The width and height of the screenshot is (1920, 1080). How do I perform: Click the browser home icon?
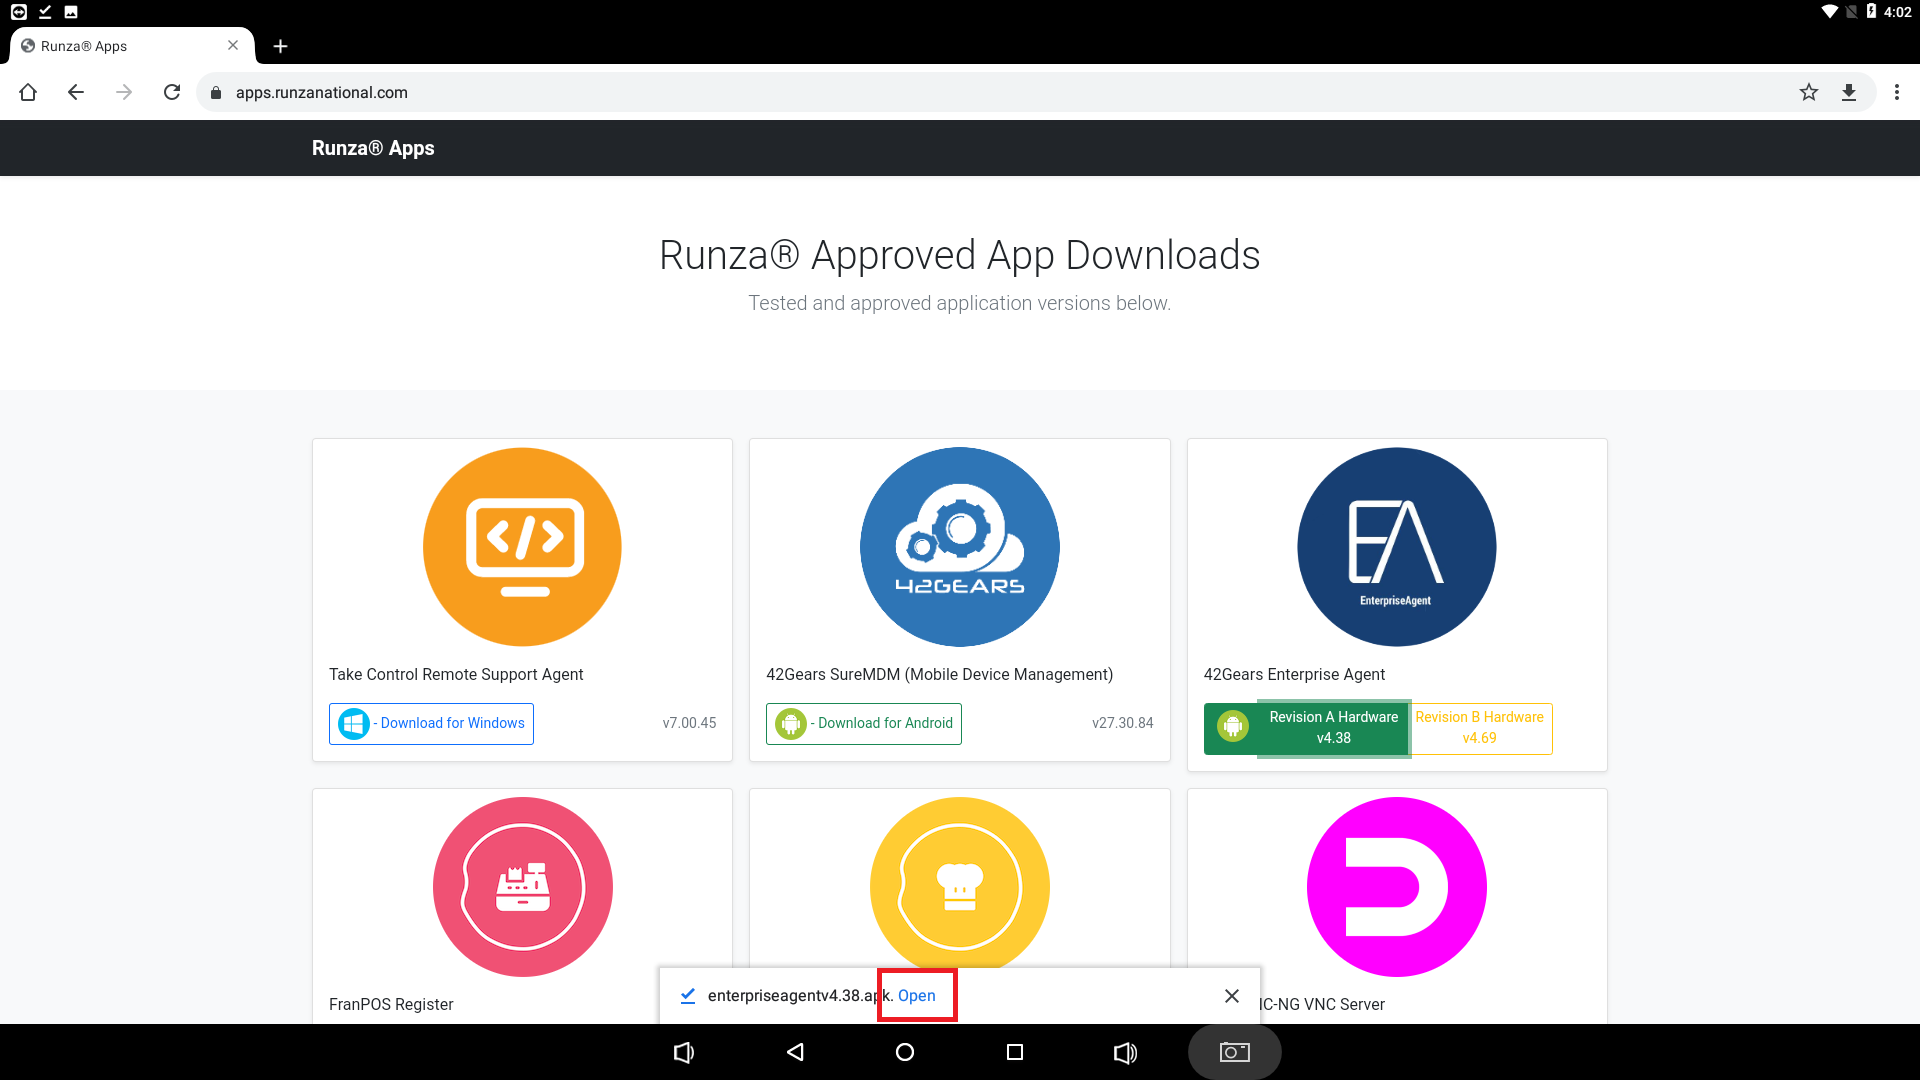point(28,92)
